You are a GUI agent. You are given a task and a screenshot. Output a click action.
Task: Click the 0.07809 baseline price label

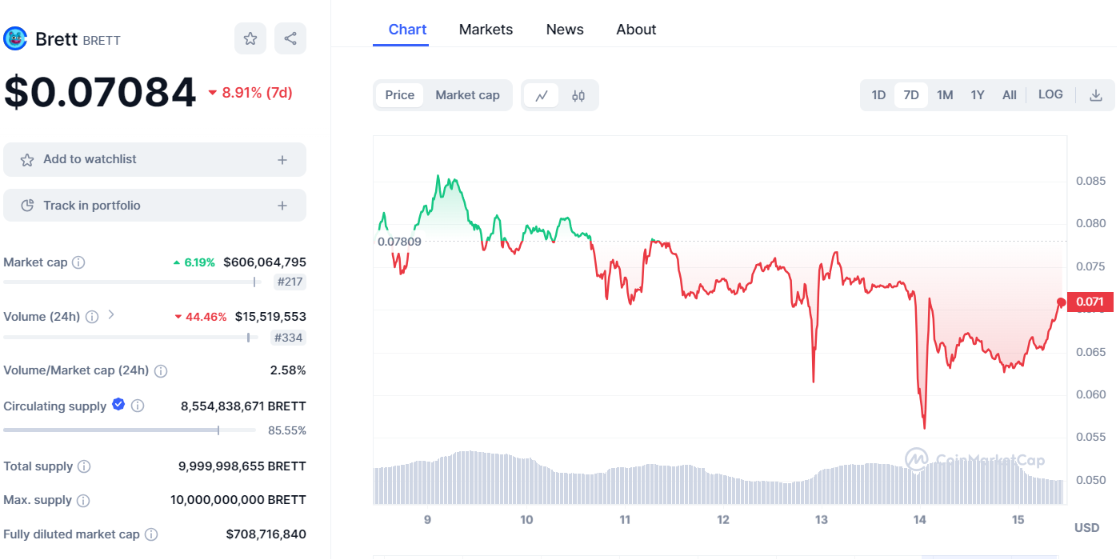(x=399, y=241)
